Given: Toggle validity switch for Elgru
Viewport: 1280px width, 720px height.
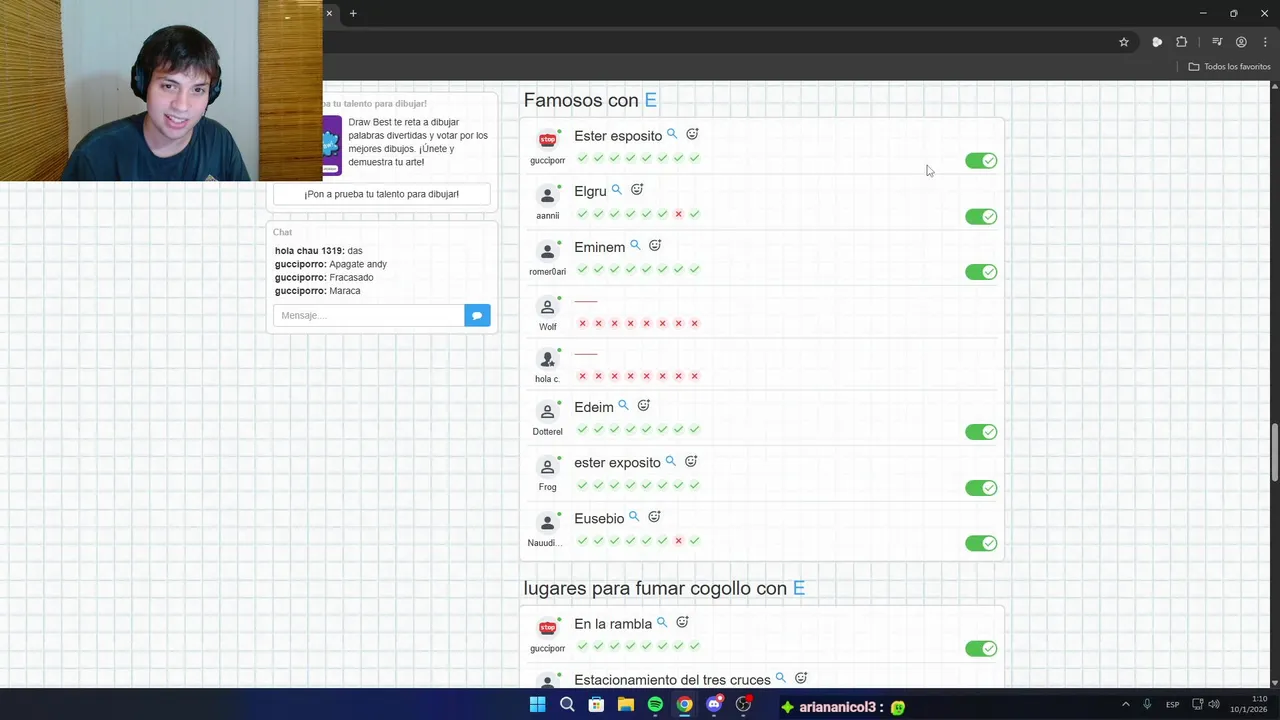Looking at the screenshot, I should (x=981, y=217).
